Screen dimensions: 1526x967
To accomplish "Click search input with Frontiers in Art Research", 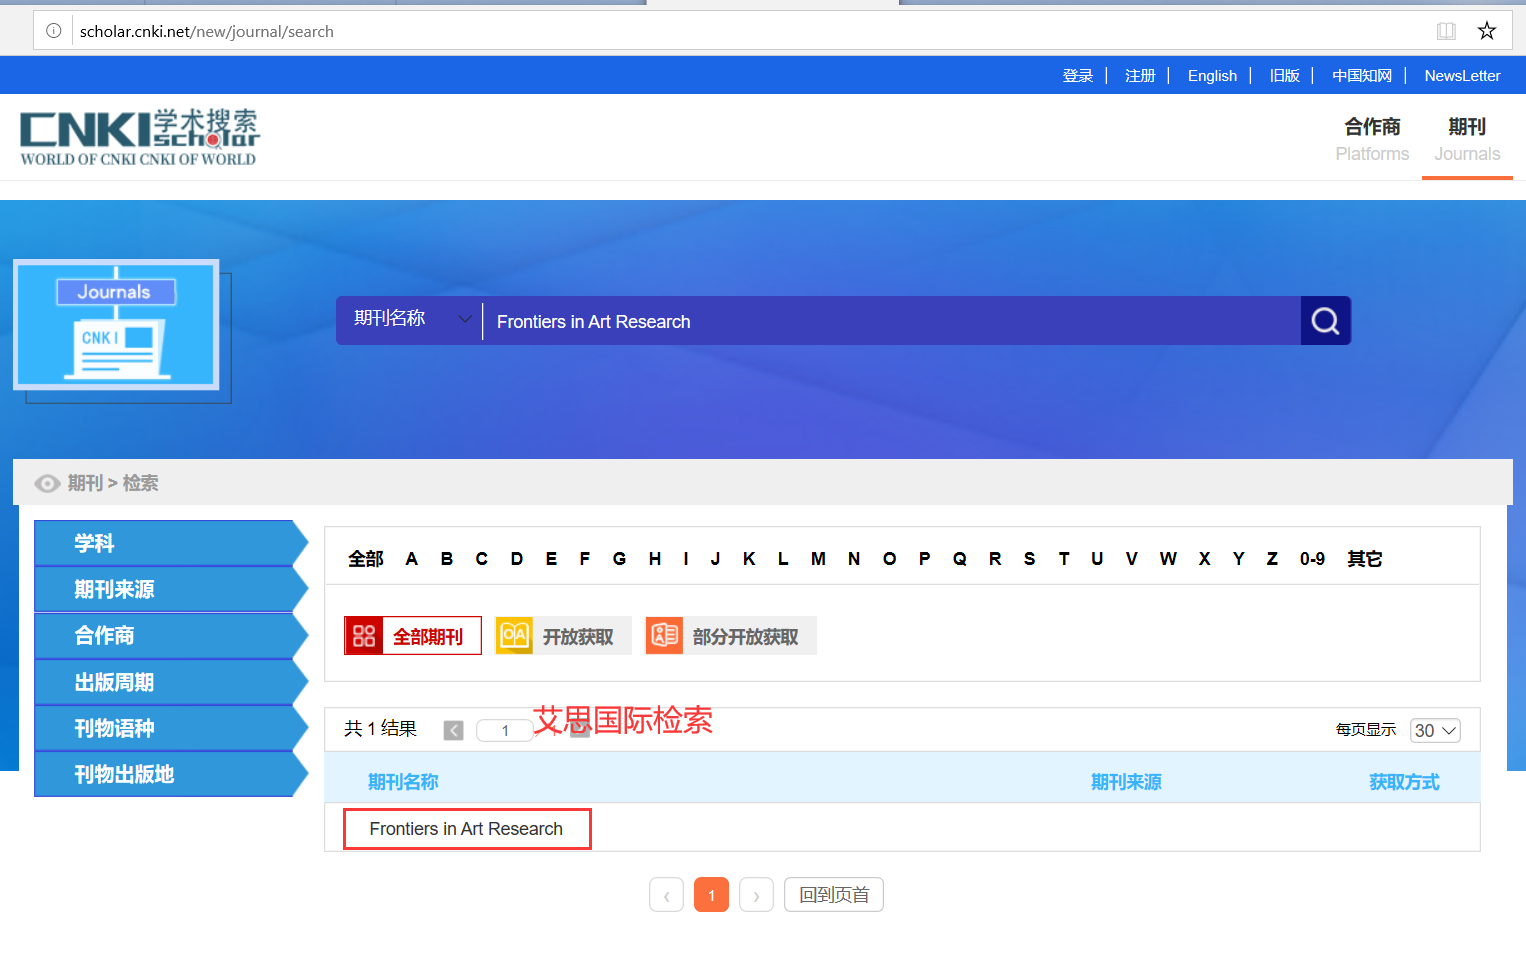I will (x=891, y=321).
